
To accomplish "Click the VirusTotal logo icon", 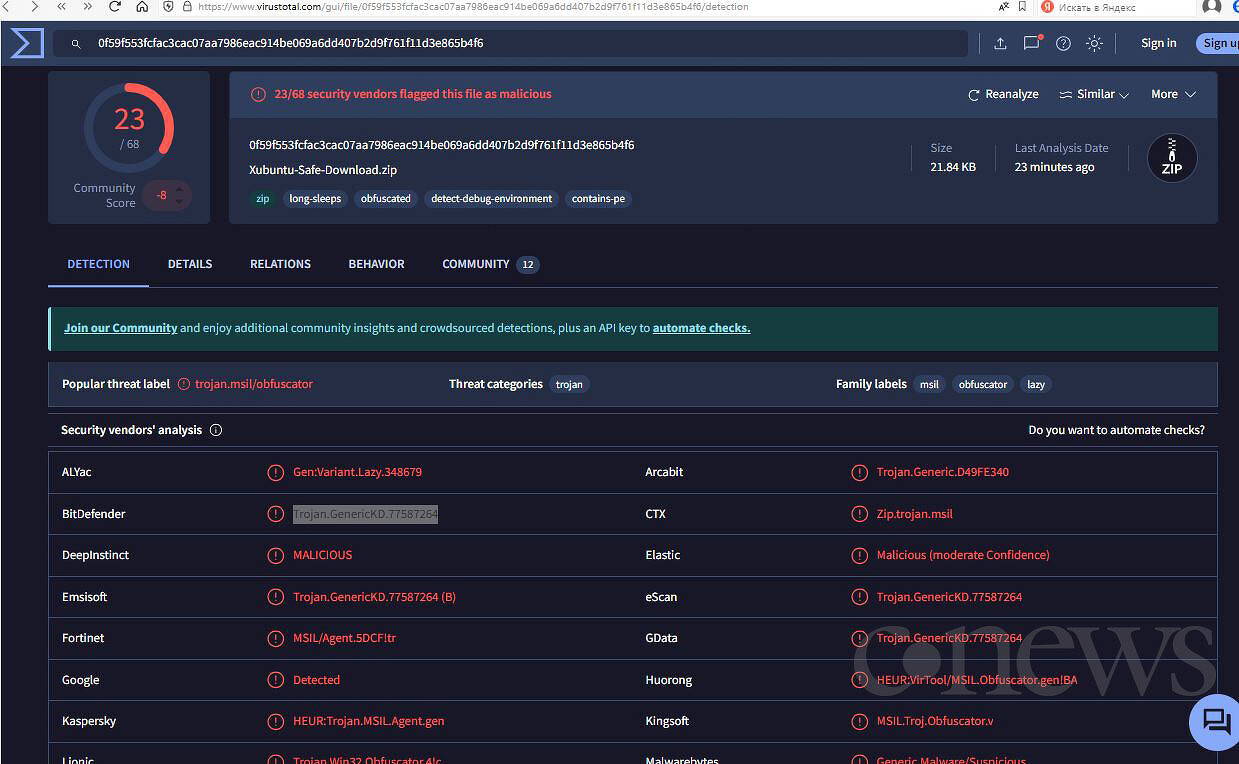I will pos(27,43).
